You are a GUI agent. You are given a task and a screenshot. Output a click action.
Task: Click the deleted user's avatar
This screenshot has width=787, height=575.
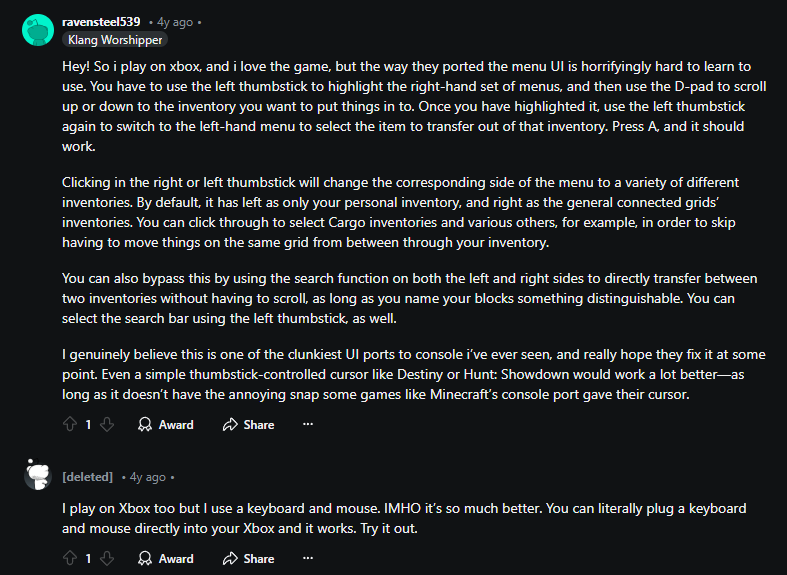point(37,476)
